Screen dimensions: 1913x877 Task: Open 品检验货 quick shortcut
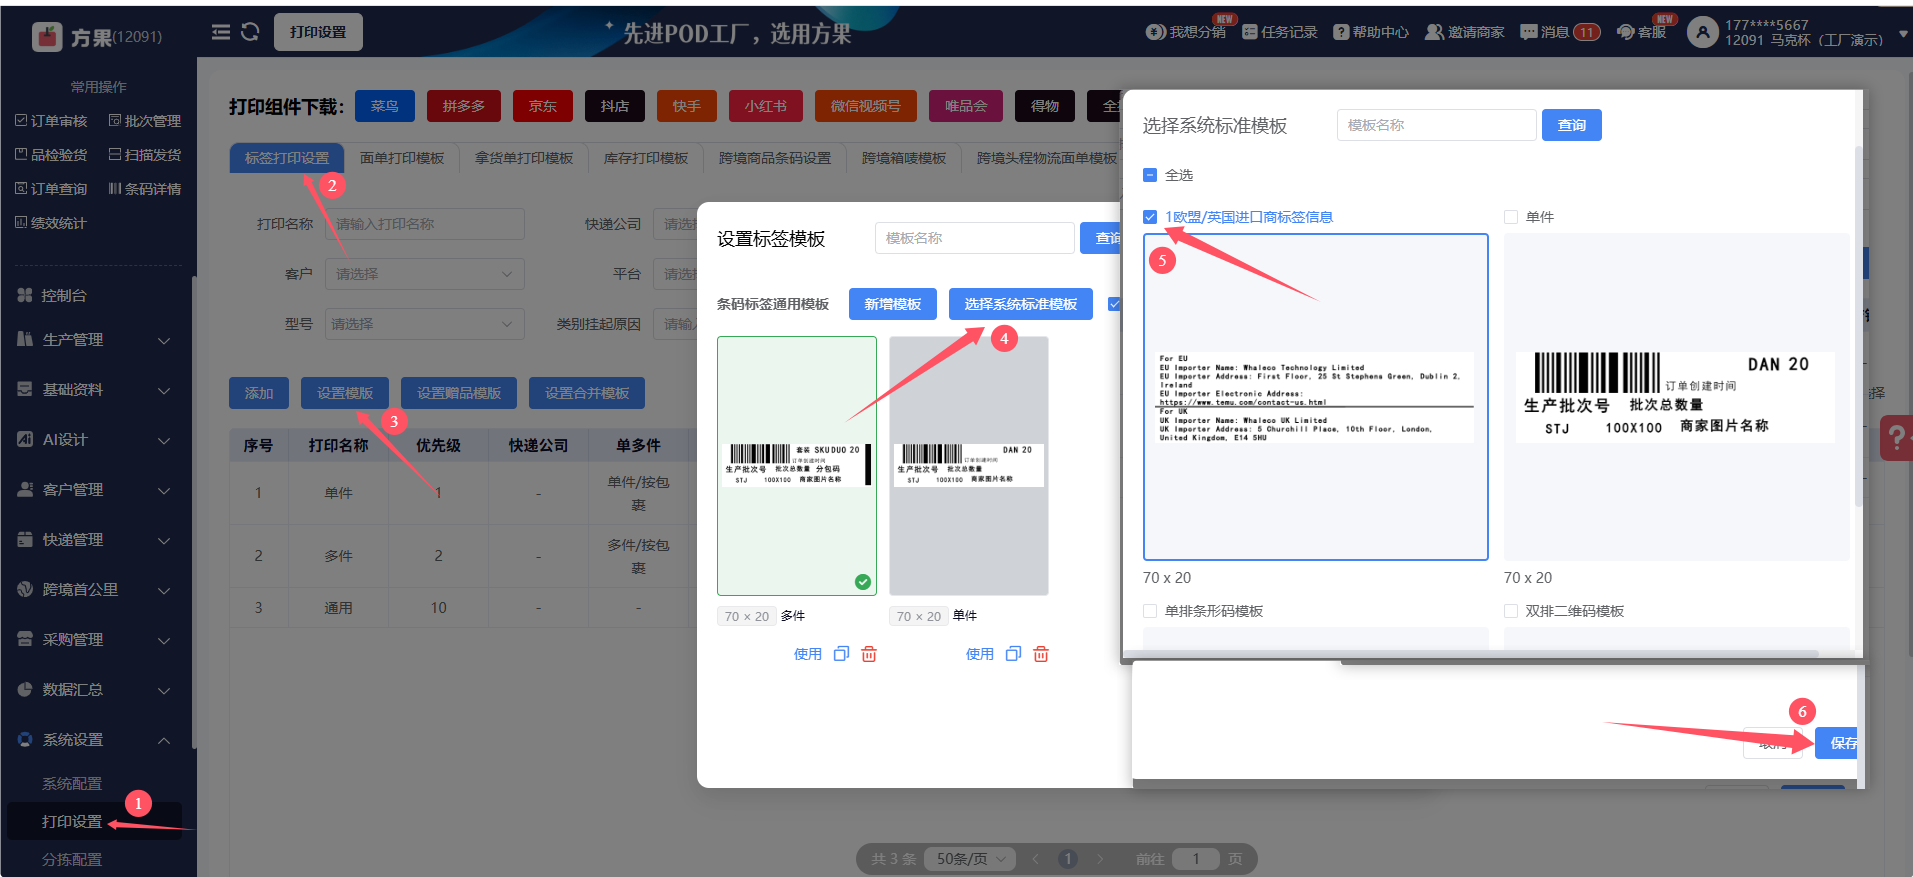[51, 155]
